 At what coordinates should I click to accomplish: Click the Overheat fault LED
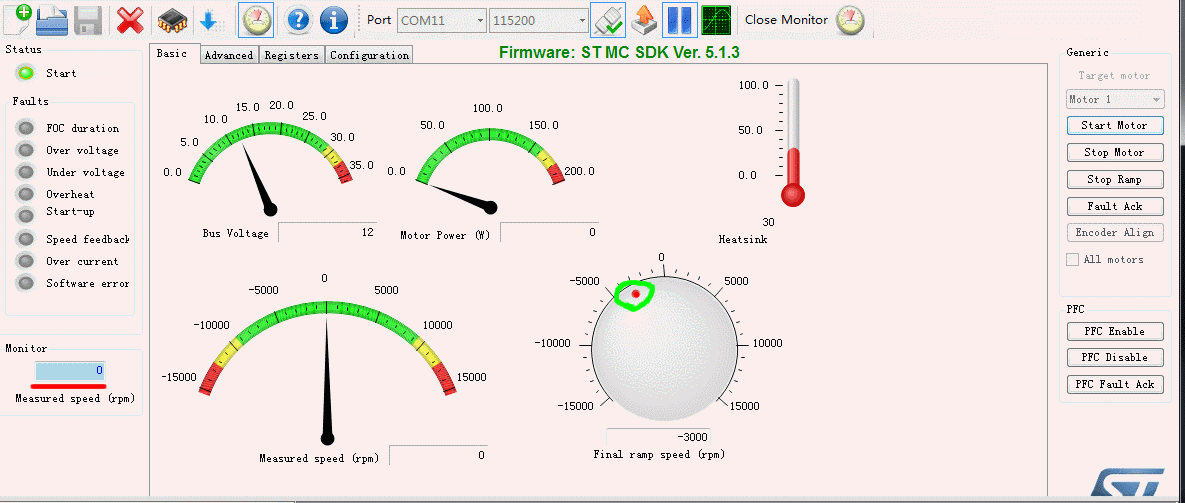click(26, 193)
